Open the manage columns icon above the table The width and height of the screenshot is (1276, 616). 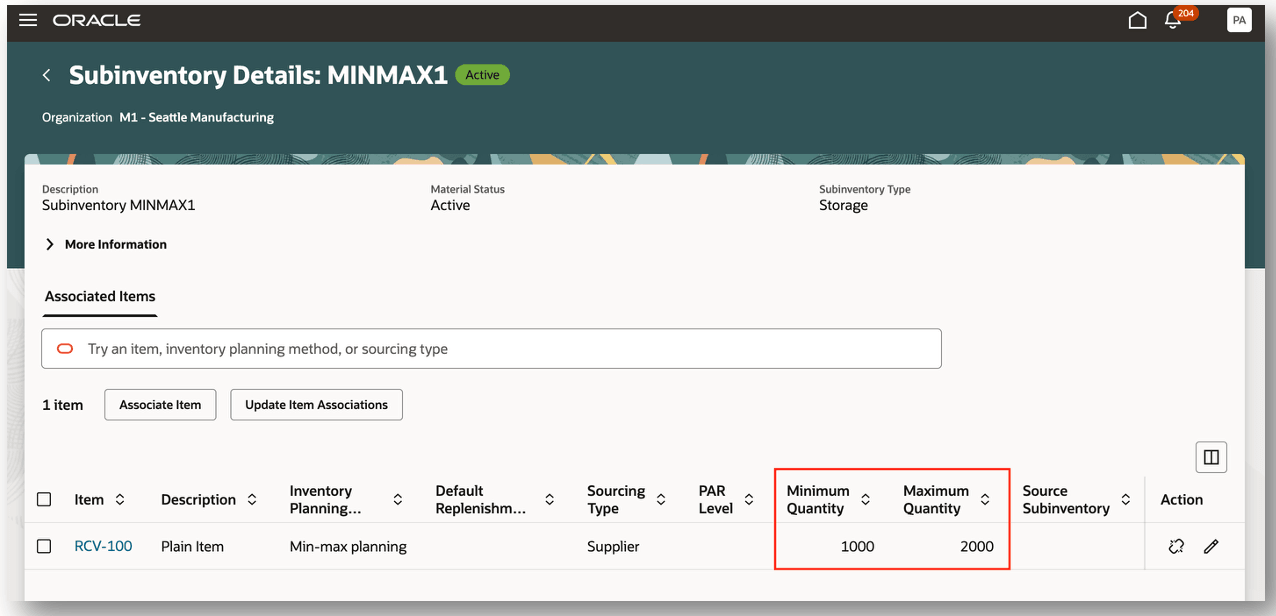(1211, 456)
